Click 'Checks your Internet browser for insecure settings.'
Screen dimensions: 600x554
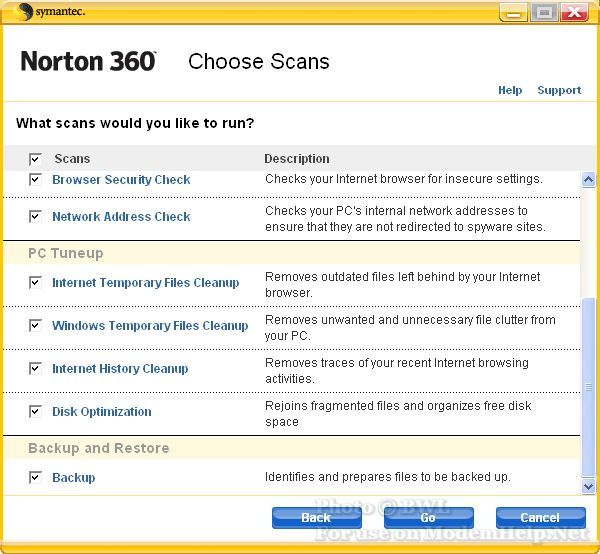coord(404,179)
